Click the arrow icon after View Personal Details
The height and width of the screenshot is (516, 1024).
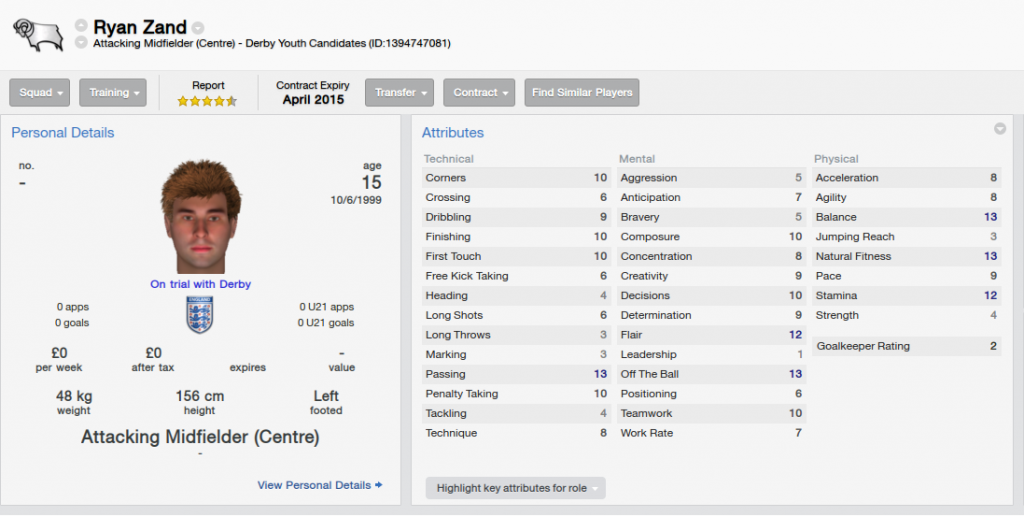pos(379,485)
